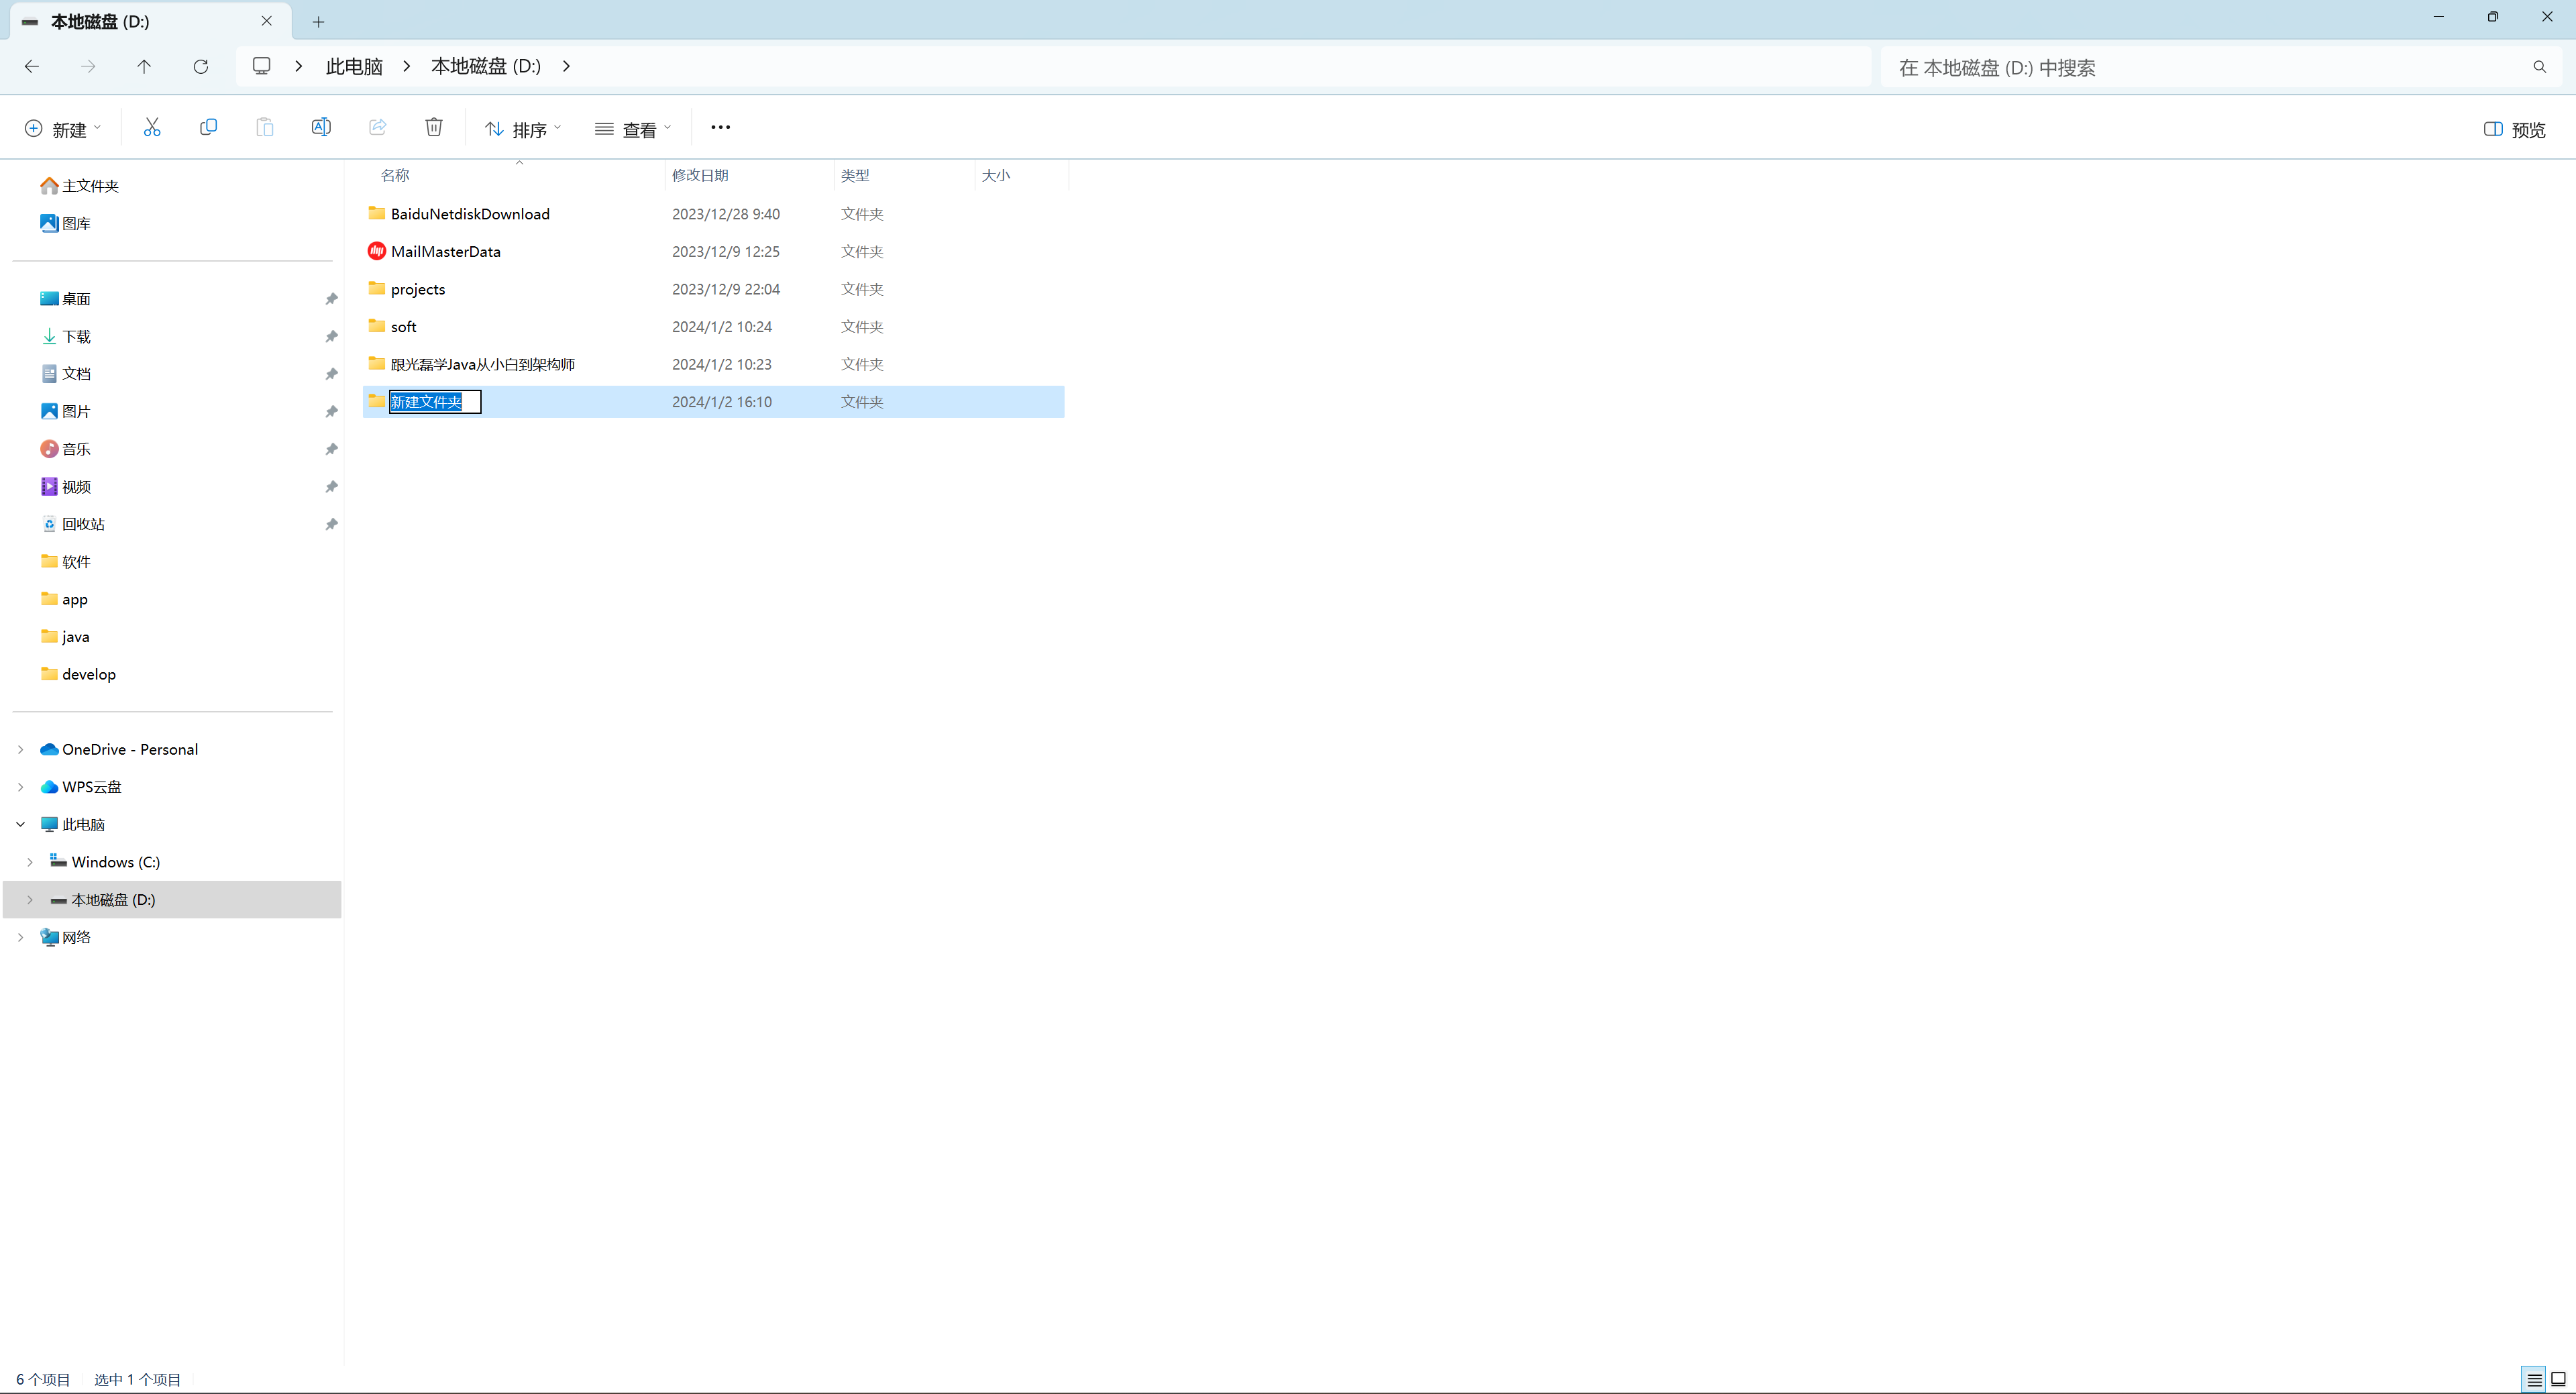Click the search magnifier icon
2576x1394 pixels.
[2539, 67]
